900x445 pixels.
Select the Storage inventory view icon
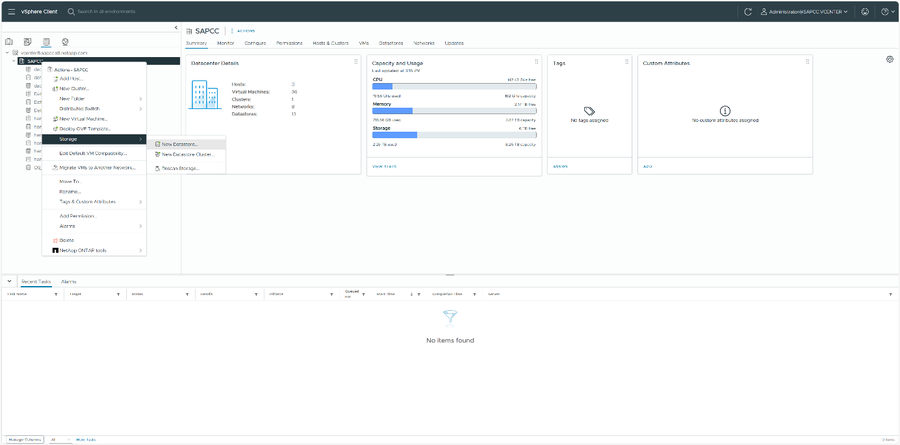click(46, 41)
